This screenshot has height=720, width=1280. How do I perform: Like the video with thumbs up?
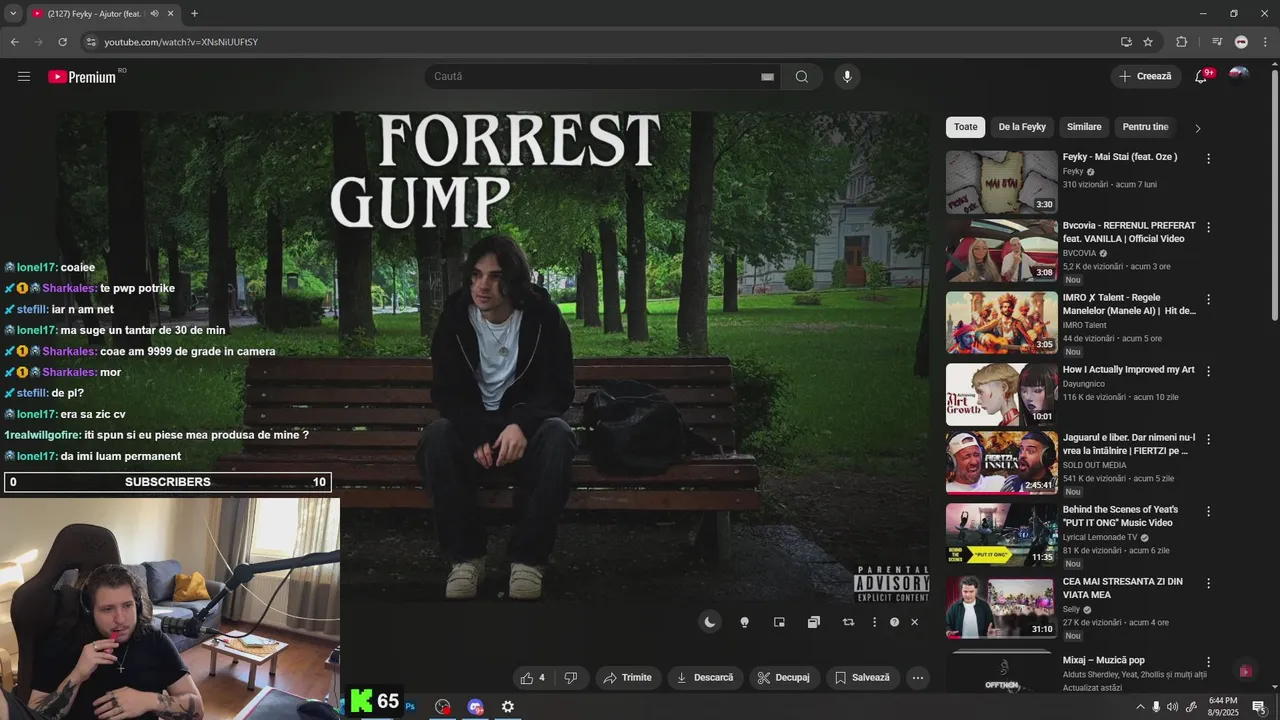[x=533, y=678]
